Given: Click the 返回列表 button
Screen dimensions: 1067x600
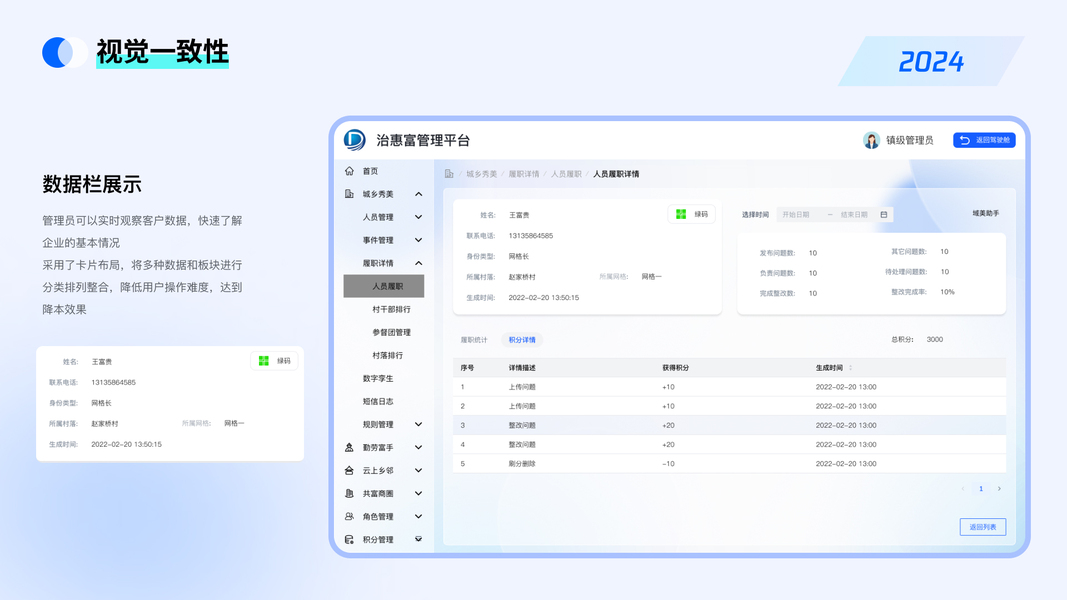Looking at the screenshot, I should [x=983, y=527].
